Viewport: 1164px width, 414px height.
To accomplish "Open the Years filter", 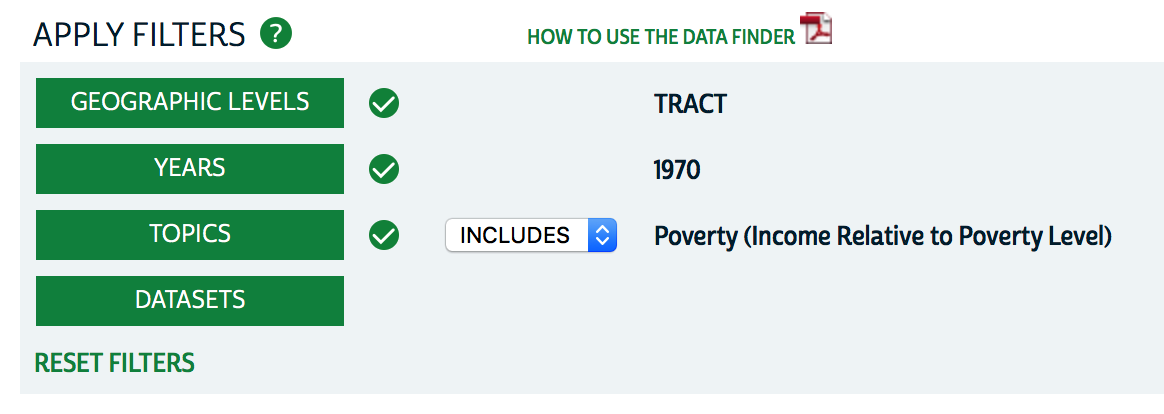I will [190, 169].
